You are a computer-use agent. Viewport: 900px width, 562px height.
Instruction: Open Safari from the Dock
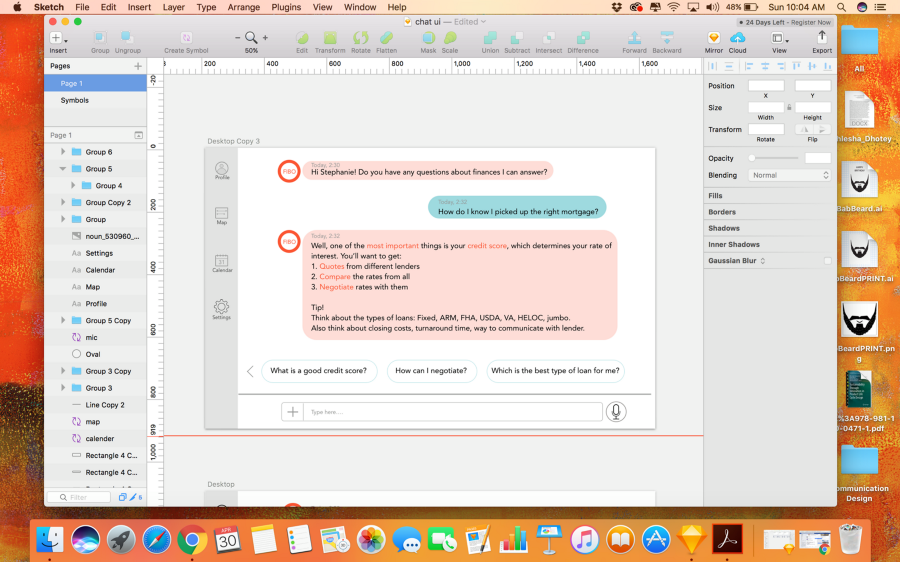[x=157, y=540]
